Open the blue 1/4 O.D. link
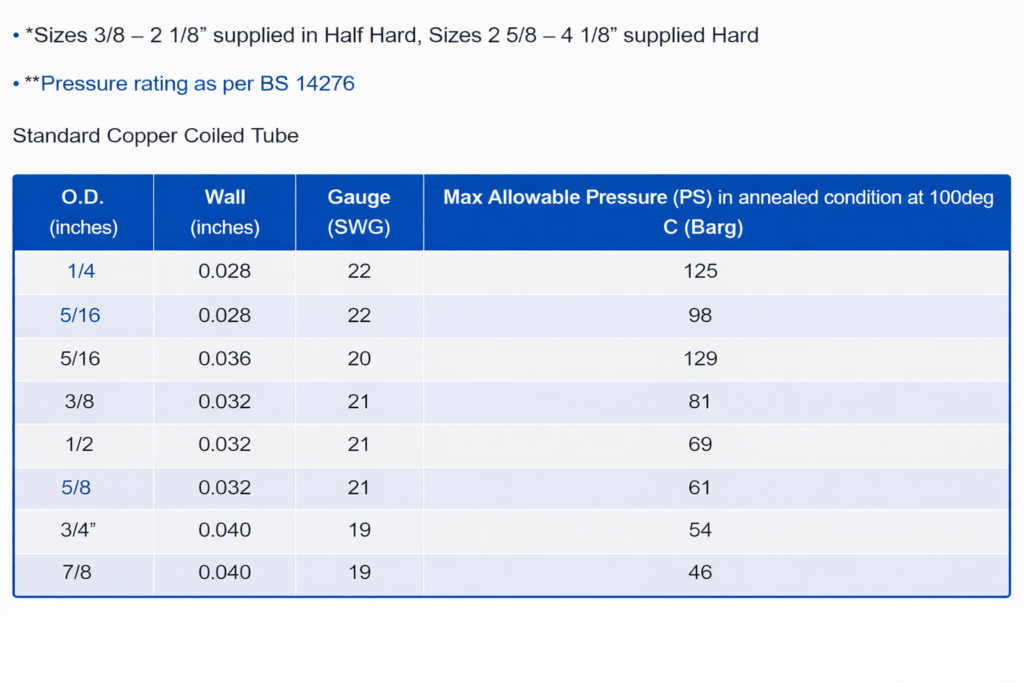Image resolution: width=1024 pixels, height=683 pixels. click(83, 271)
